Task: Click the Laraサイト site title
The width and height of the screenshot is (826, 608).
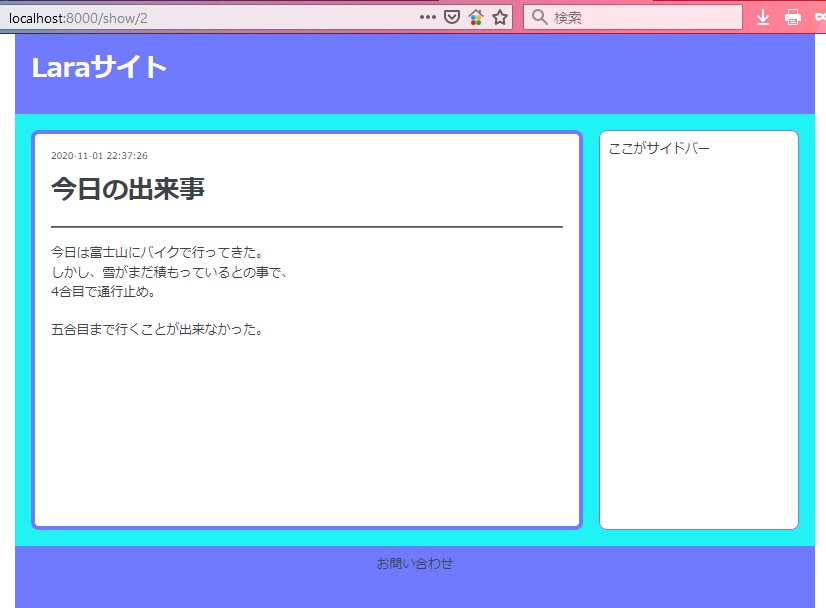Action: point(99,67)
